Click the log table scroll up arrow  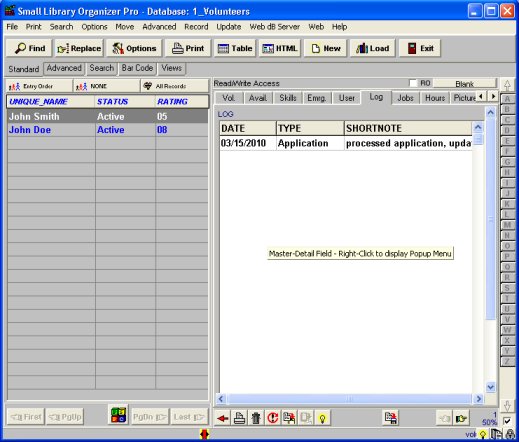478,127
